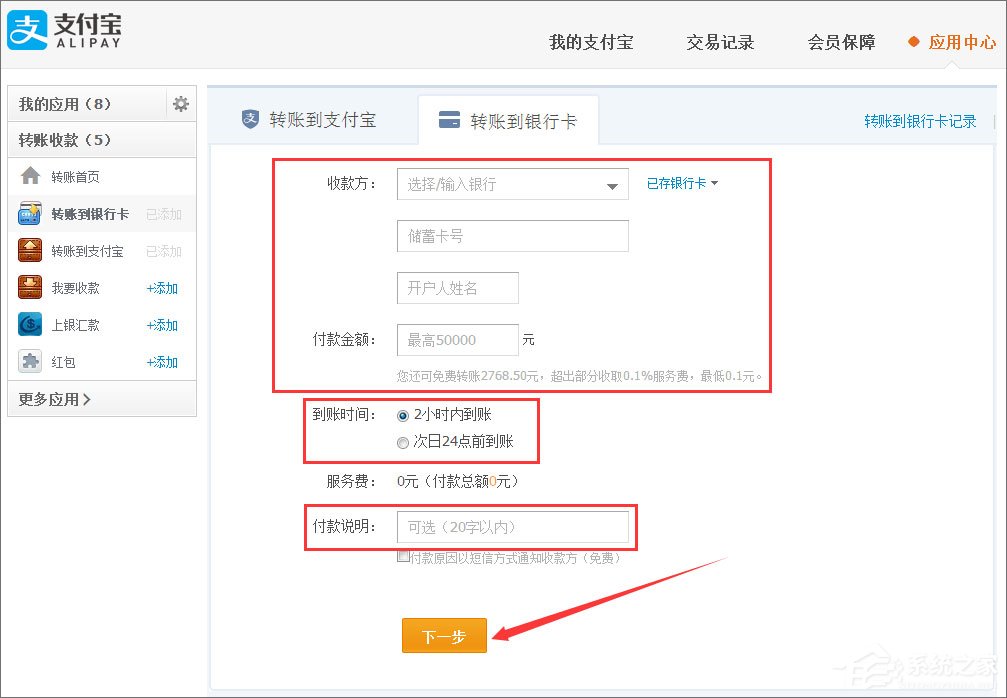This screenshot has height=698, width=1007.
Task: Open 交易记录 from the top menu
Action: click(719, 42)
